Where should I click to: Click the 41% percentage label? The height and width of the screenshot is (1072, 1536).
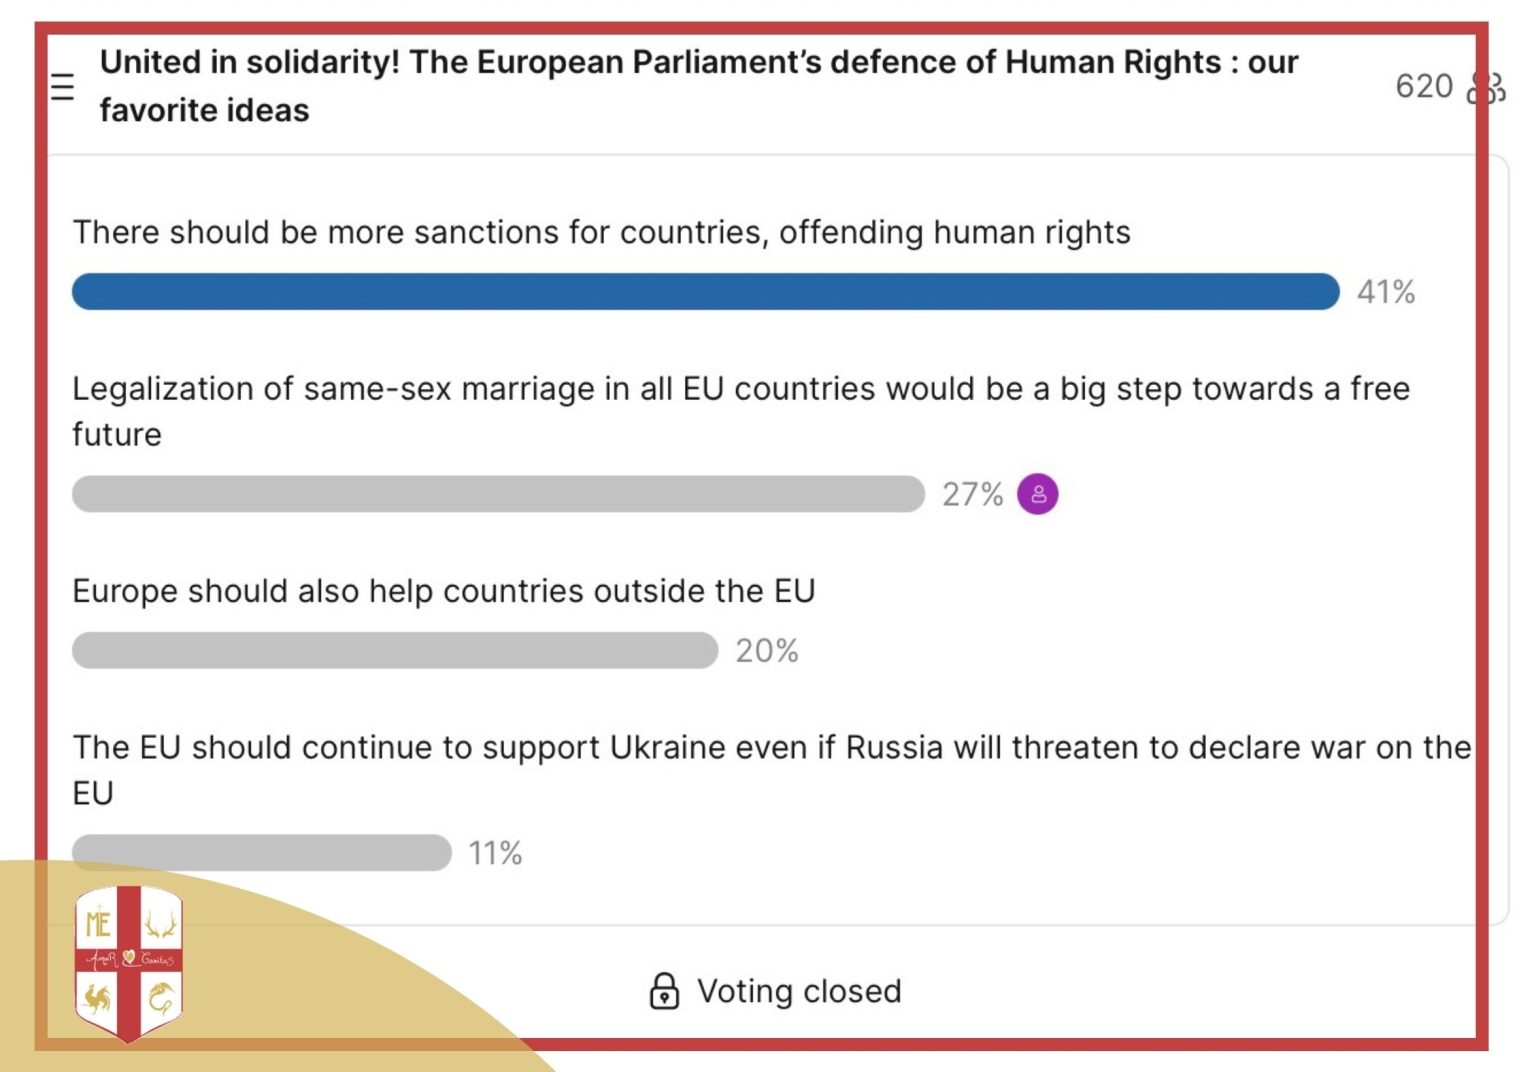[1386, 292]
